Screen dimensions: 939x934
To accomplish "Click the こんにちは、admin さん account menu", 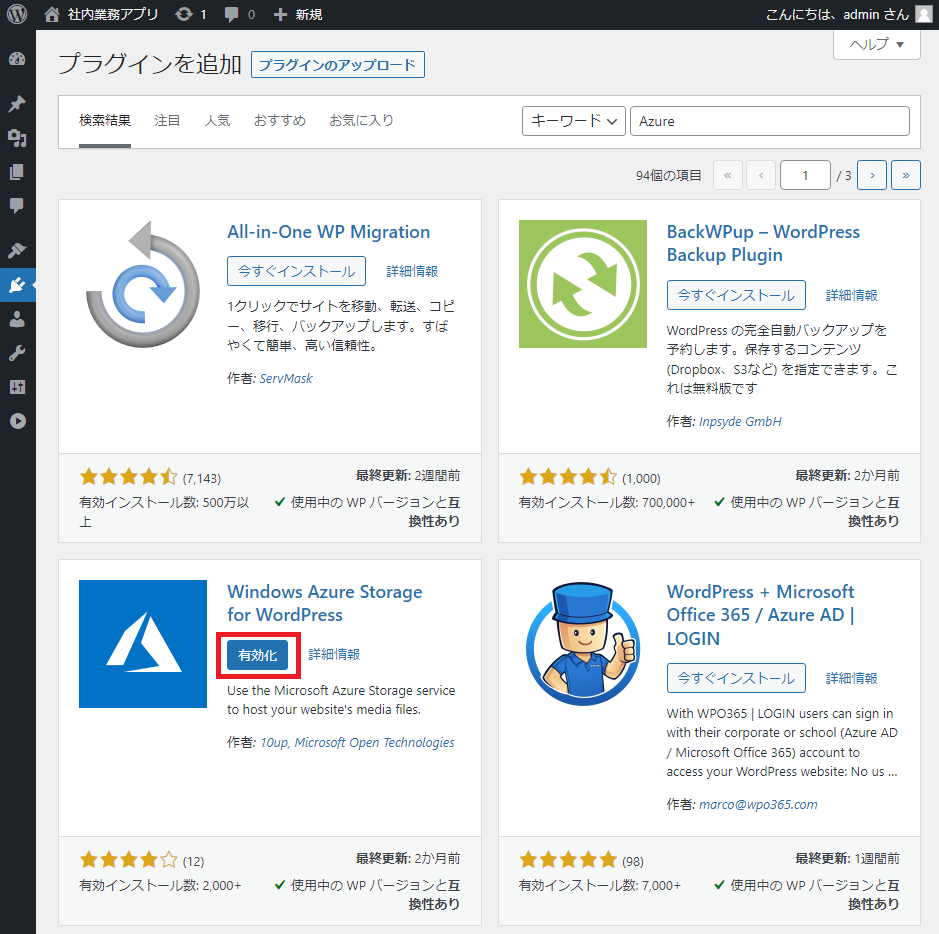I will [849, 14].
